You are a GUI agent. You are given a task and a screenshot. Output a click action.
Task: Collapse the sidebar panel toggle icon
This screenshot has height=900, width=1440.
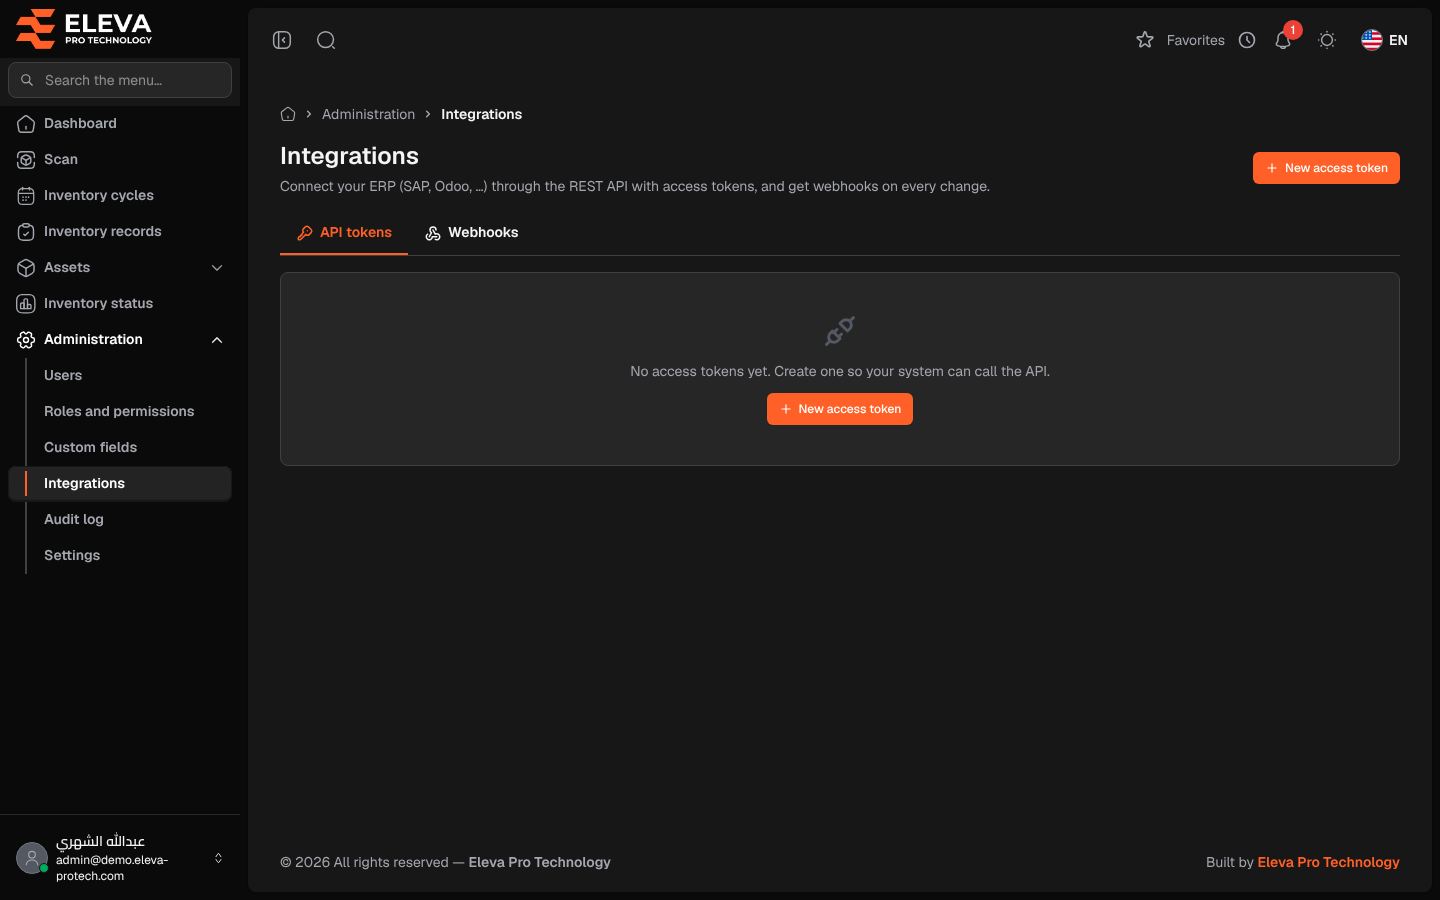[x=282, y=40]
